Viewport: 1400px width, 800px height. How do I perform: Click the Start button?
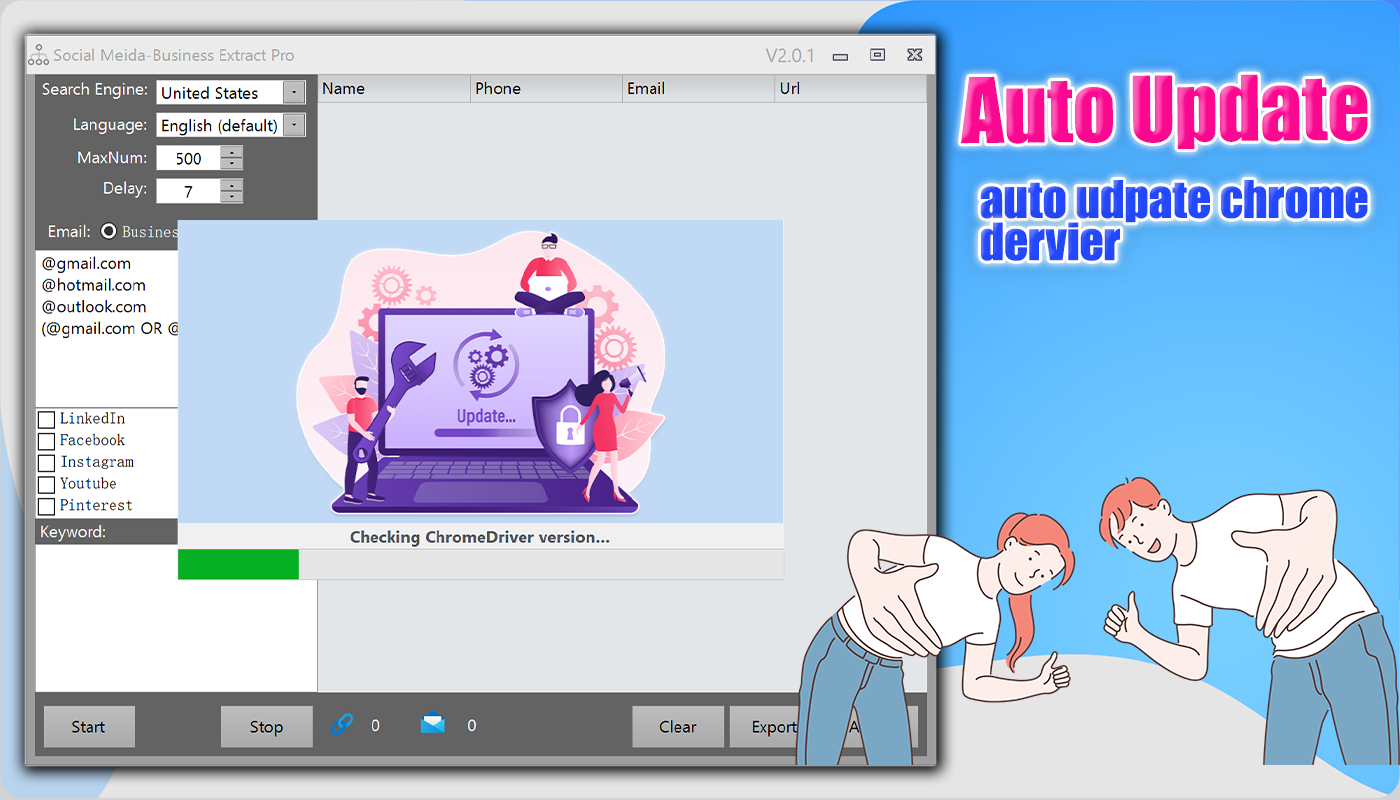click(x=89, y=727)
